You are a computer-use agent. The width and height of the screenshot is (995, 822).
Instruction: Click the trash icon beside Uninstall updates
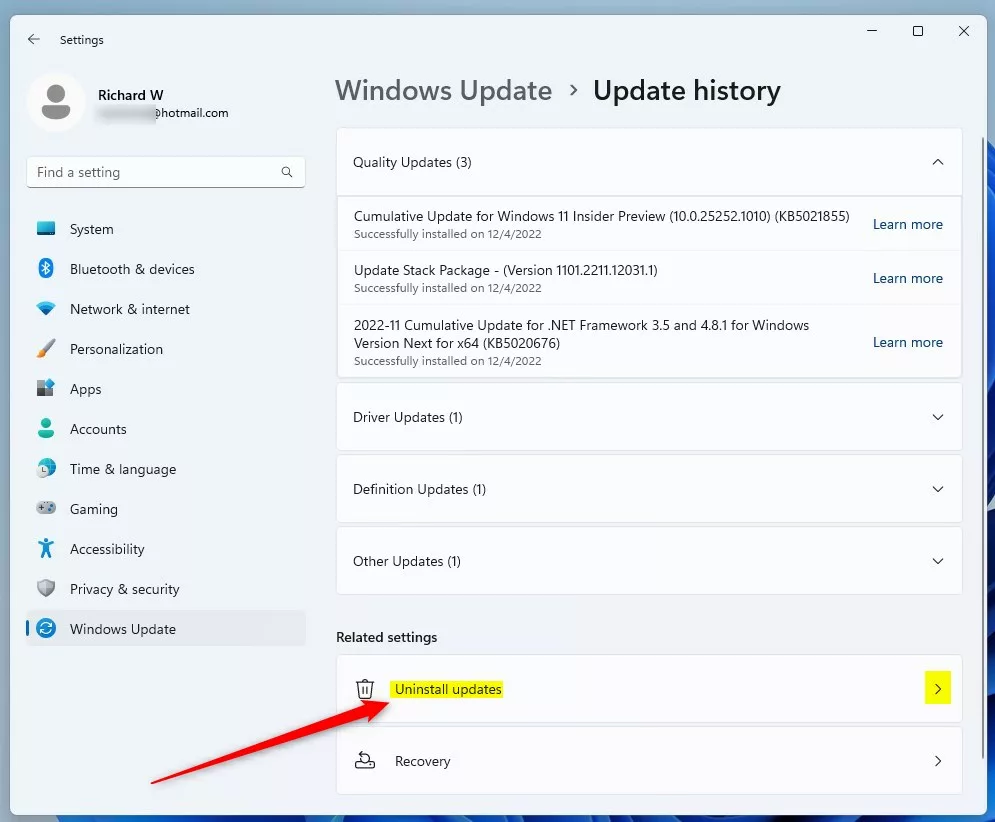[x=365, y=689]
